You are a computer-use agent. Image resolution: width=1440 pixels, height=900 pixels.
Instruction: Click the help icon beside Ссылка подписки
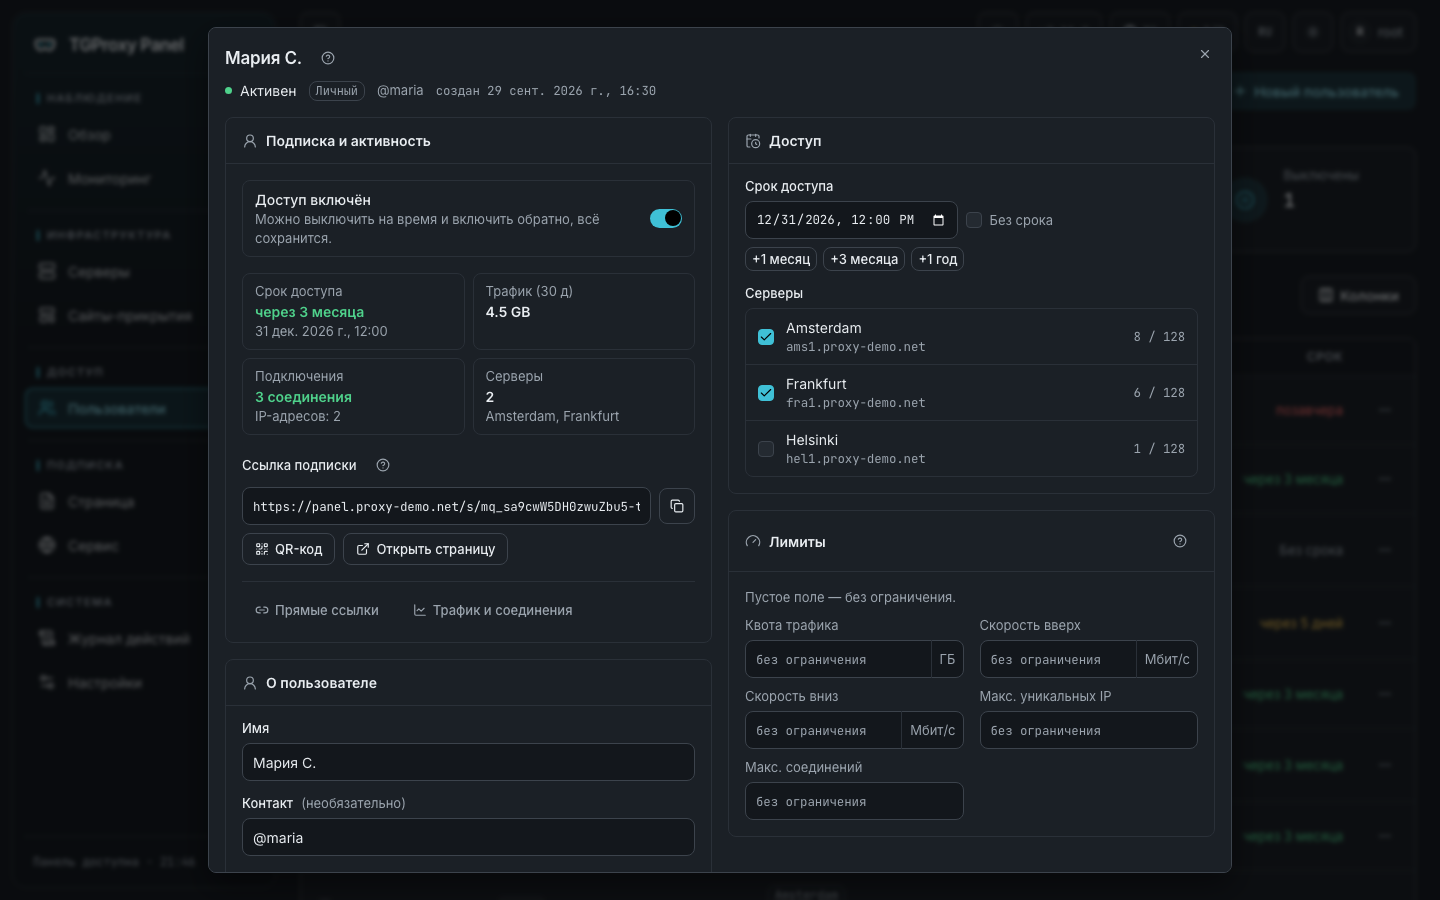pos(383,465)
